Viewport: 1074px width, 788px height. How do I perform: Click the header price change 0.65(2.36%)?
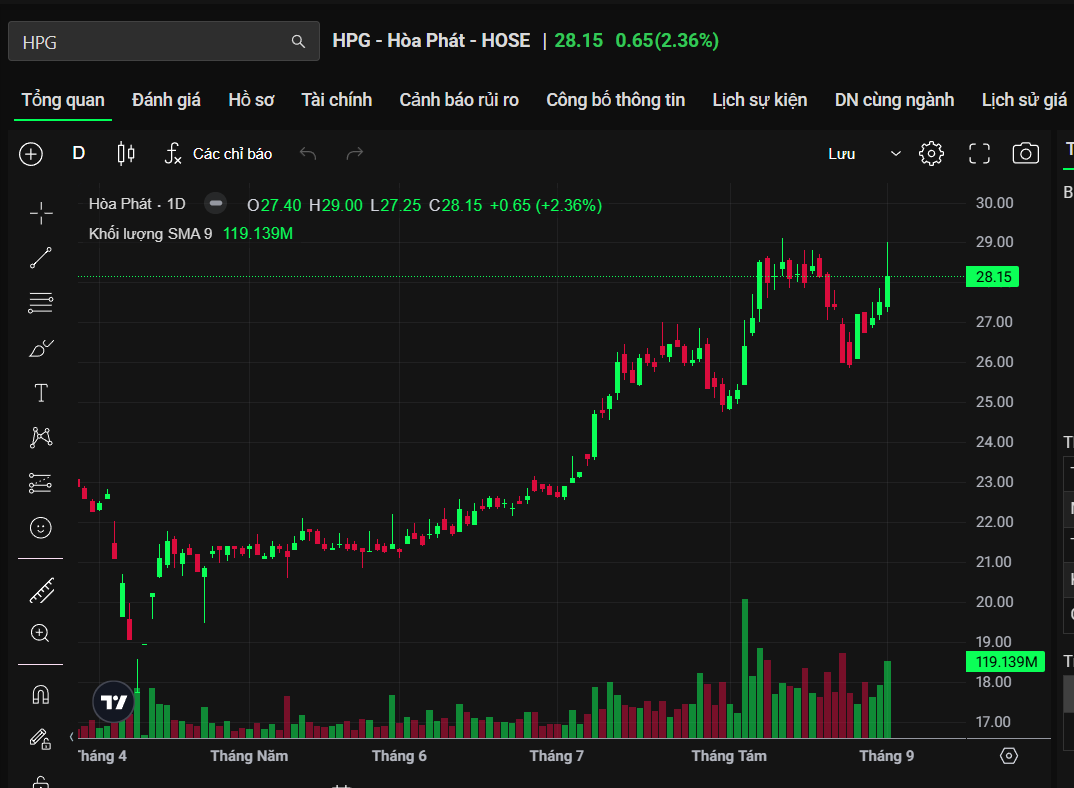(x=667, y=40)
